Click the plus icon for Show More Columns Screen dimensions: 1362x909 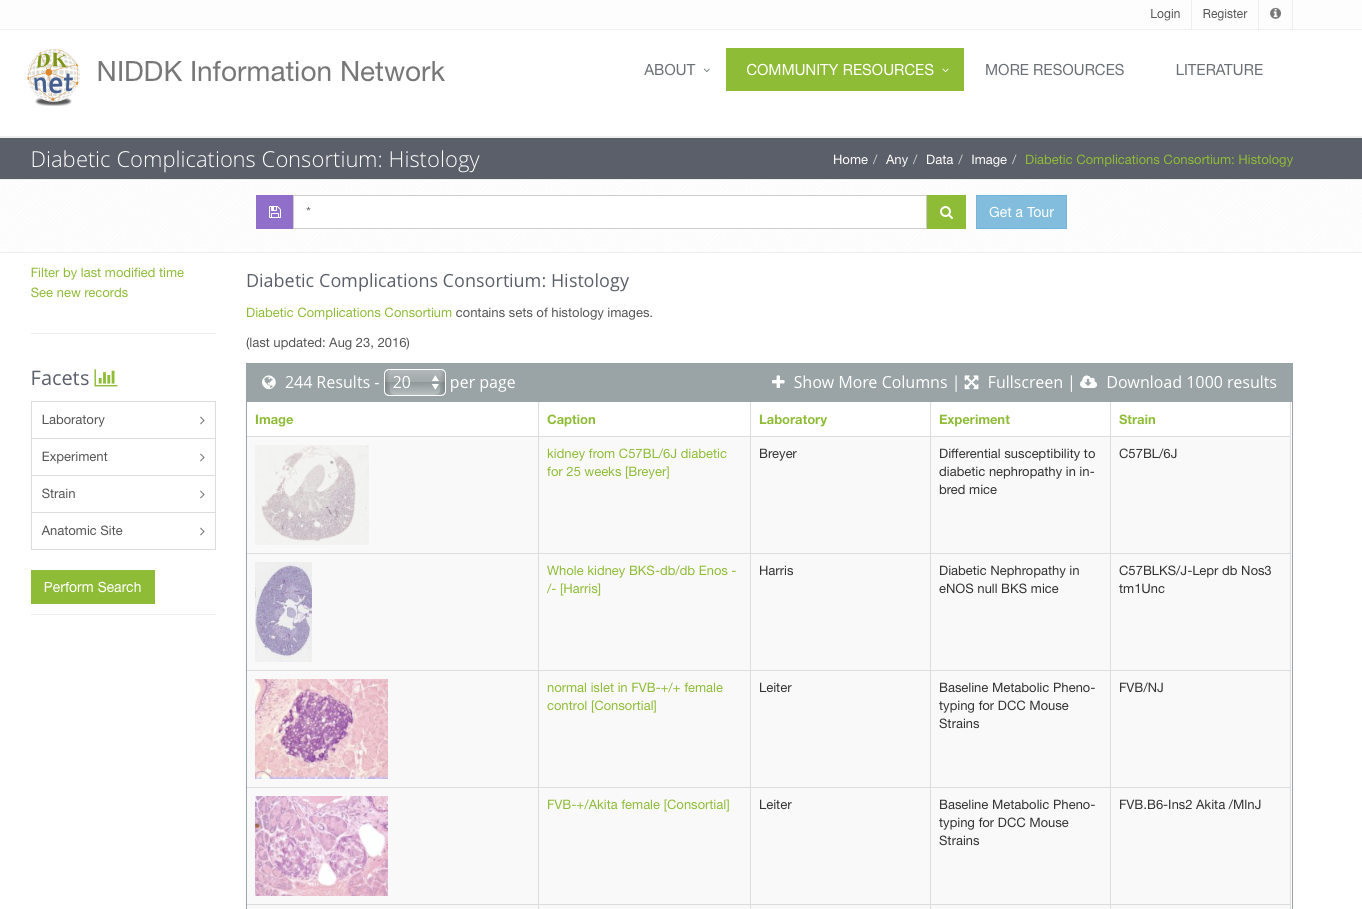click(778, 382)
